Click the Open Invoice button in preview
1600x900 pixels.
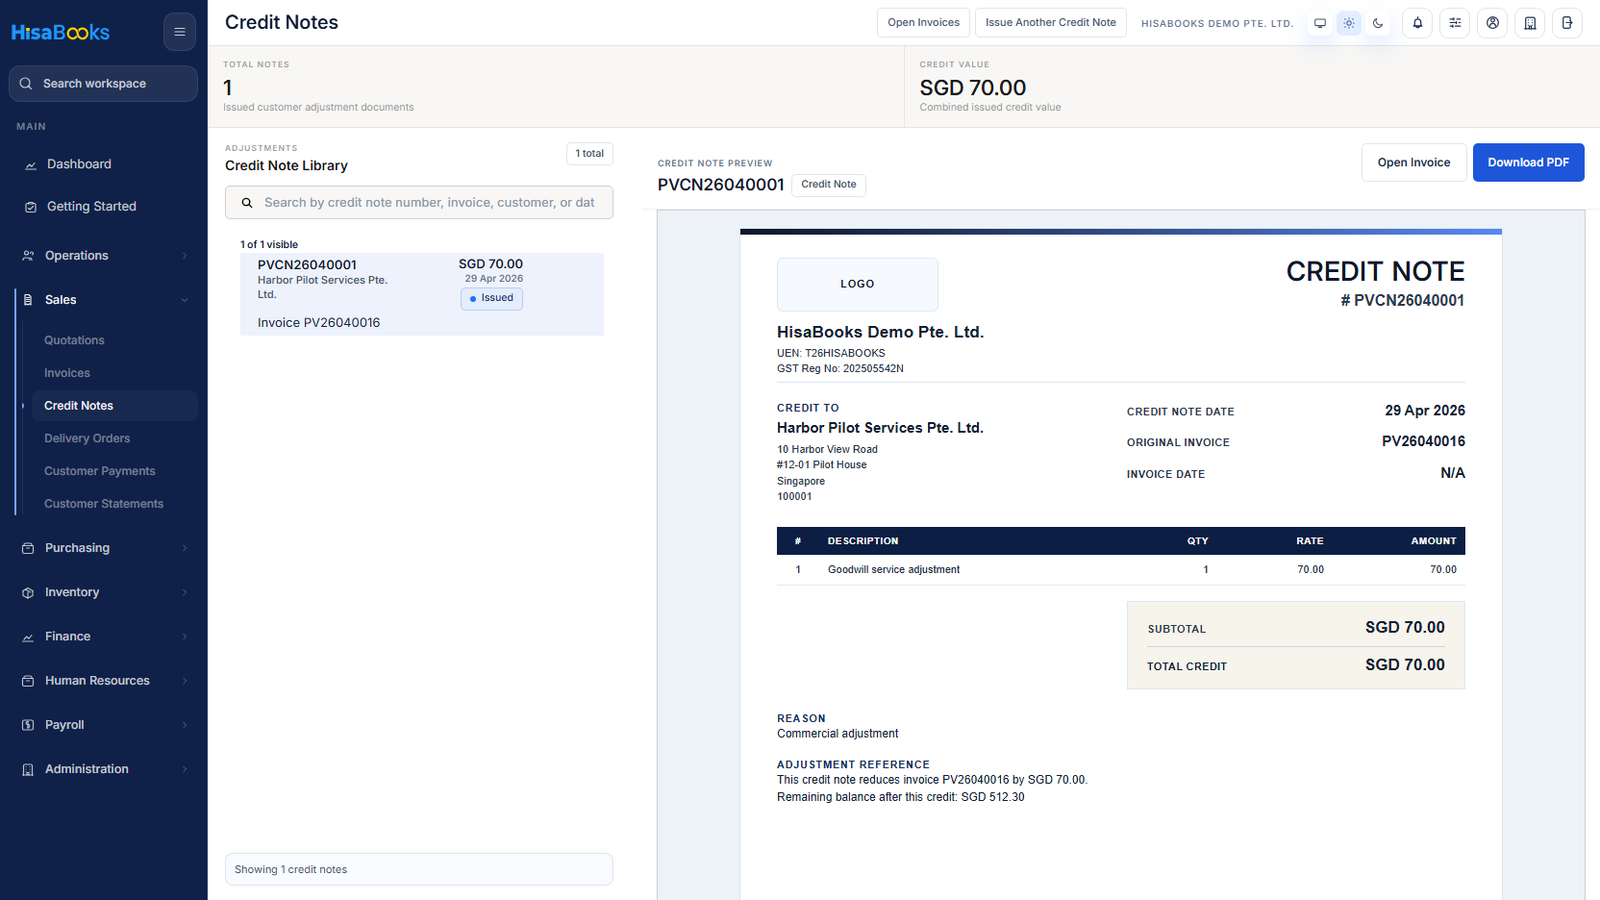1414,163
